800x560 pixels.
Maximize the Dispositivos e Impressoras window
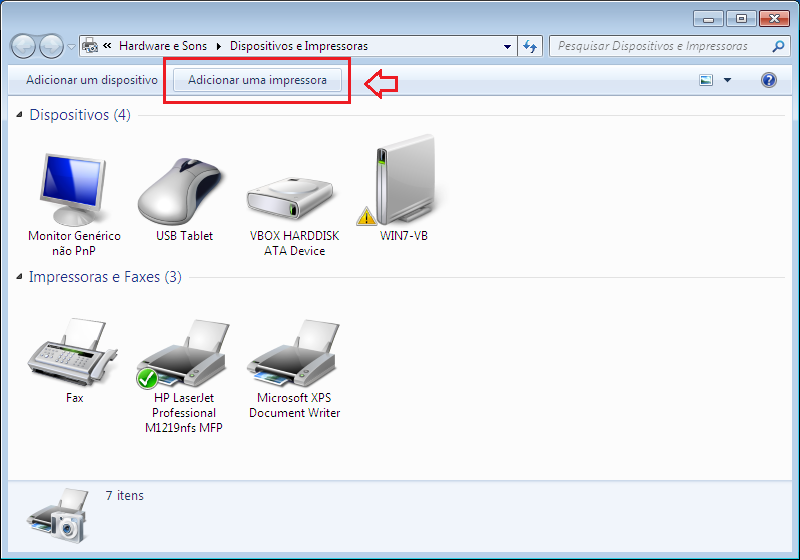pyautogui.click(x=741, y=19)
